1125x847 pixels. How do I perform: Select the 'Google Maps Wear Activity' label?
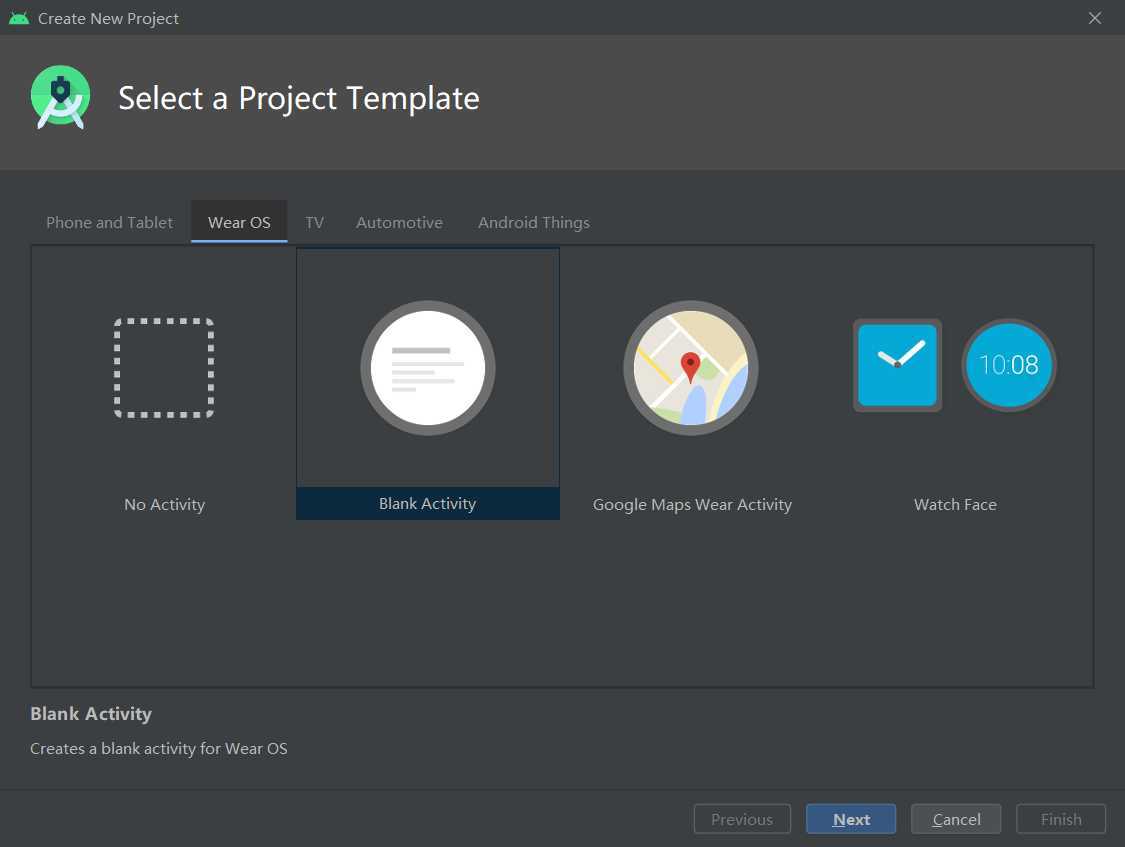[692, 505]
